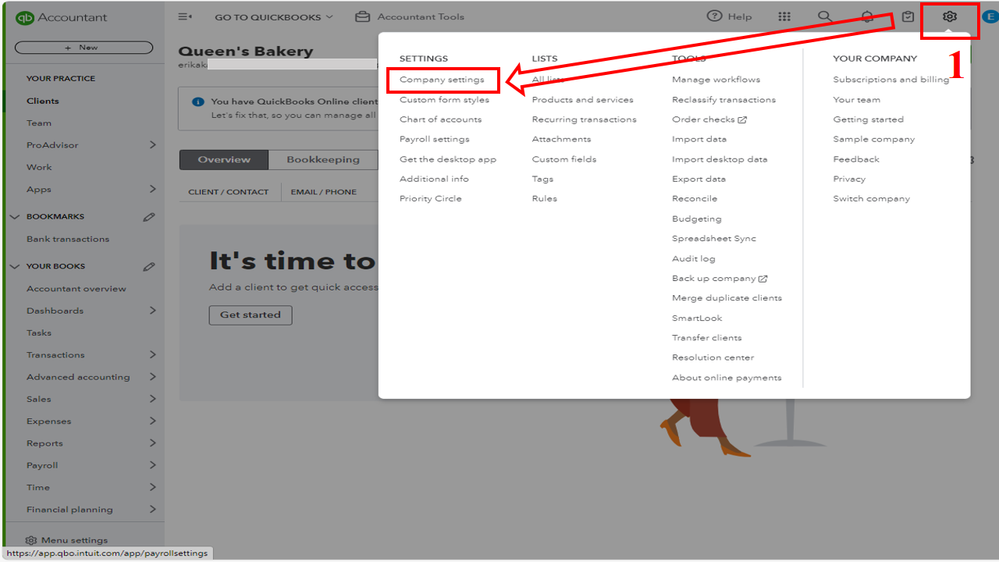Click the settings gear icon
Screen dimensions: 999x562
[949, 17]
